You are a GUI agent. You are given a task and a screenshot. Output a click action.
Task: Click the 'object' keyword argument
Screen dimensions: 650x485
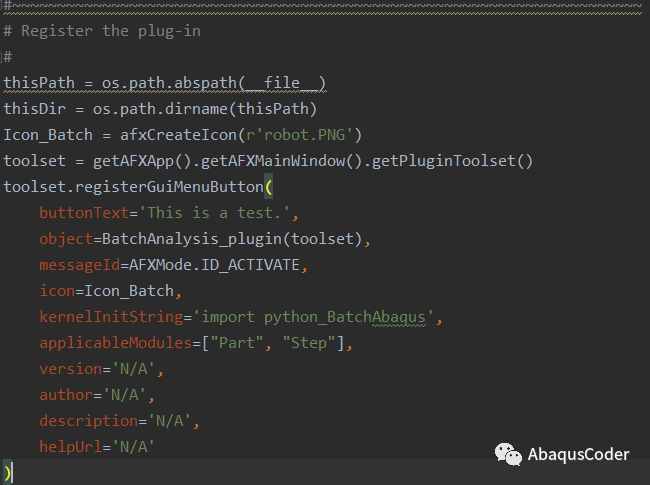coord(66,239)
